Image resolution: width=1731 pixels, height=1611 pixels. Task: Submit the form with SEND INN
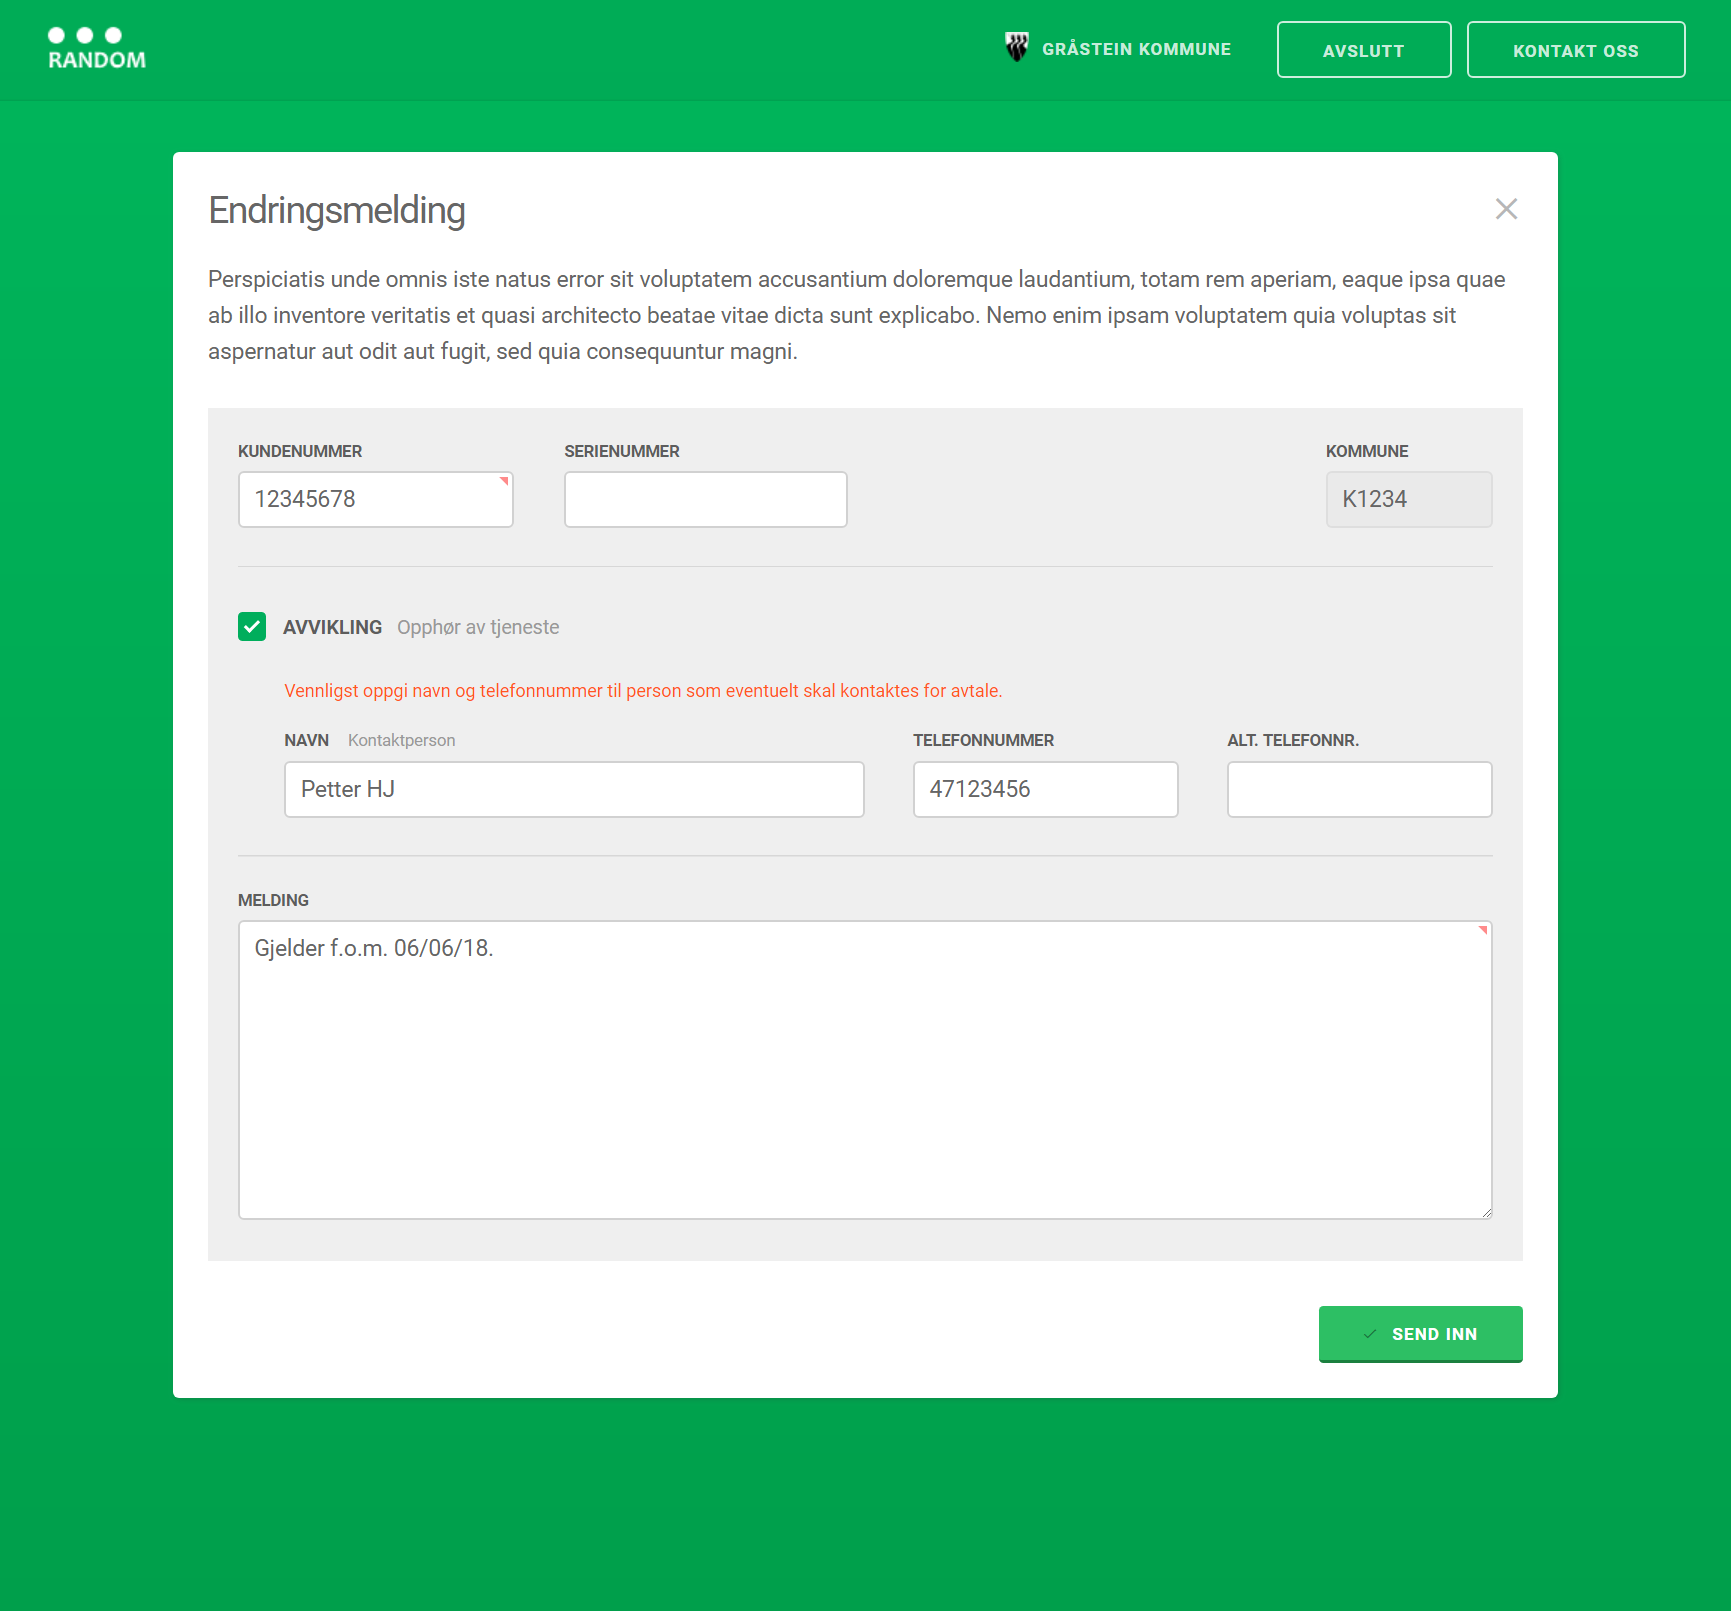click(x=1420, y=1334)
